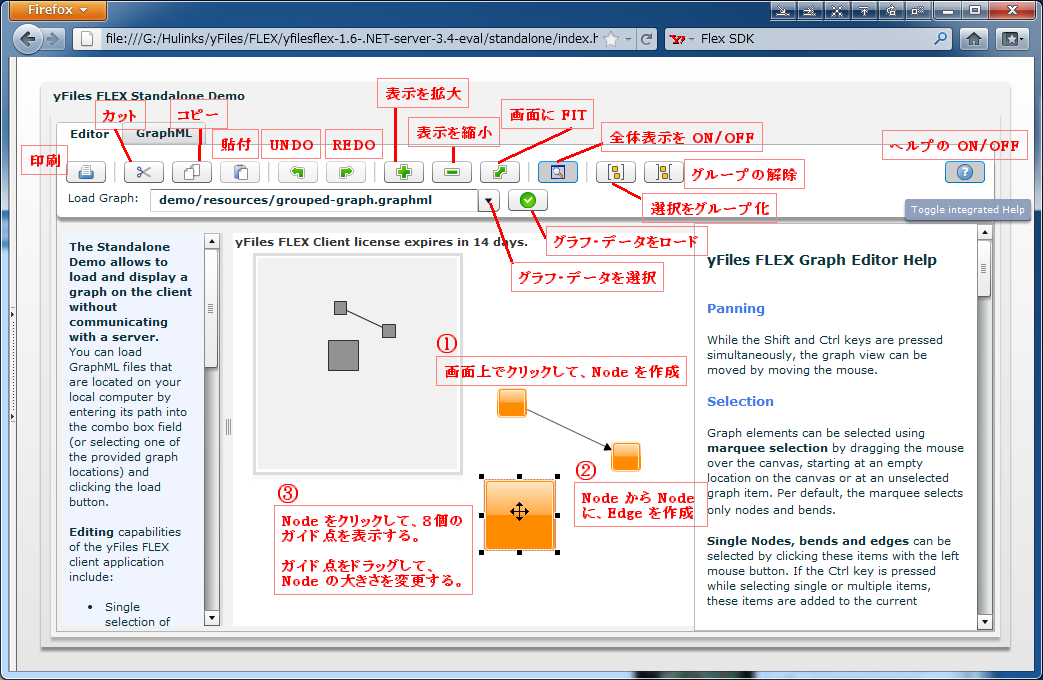This screenshot has width=1043, height=680.
Task: Open the Load Graph dropdown arrow
Action: click(x=488, y=200)
